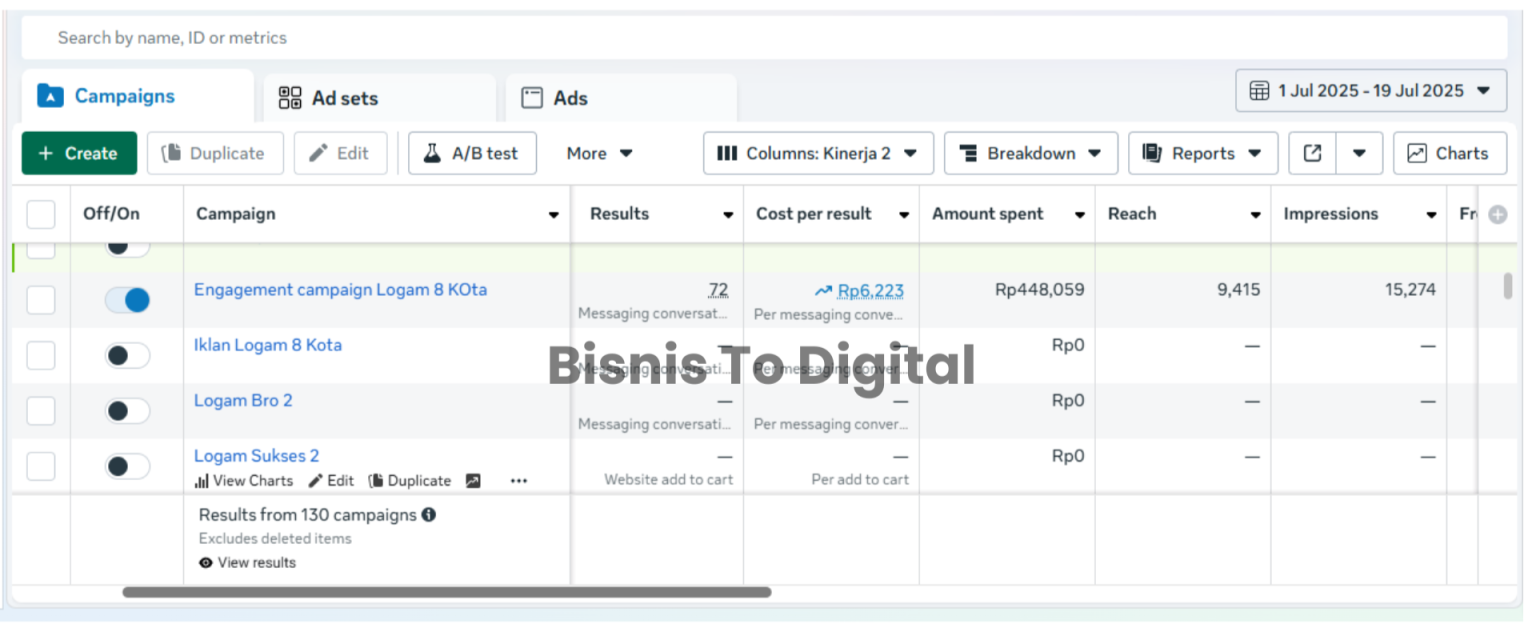Click the search by name input field

(x=400, y=37)
